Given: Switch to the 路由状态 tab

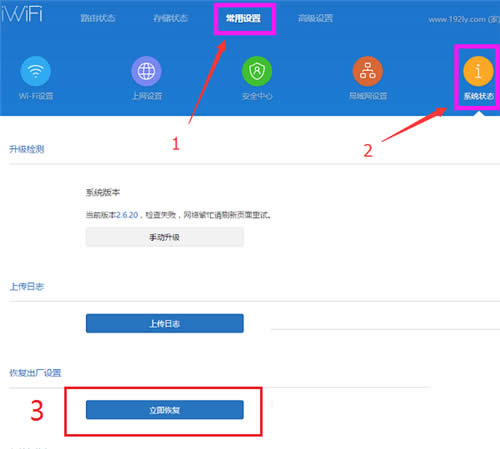Looking at the screenshot, I should [98, 18].
